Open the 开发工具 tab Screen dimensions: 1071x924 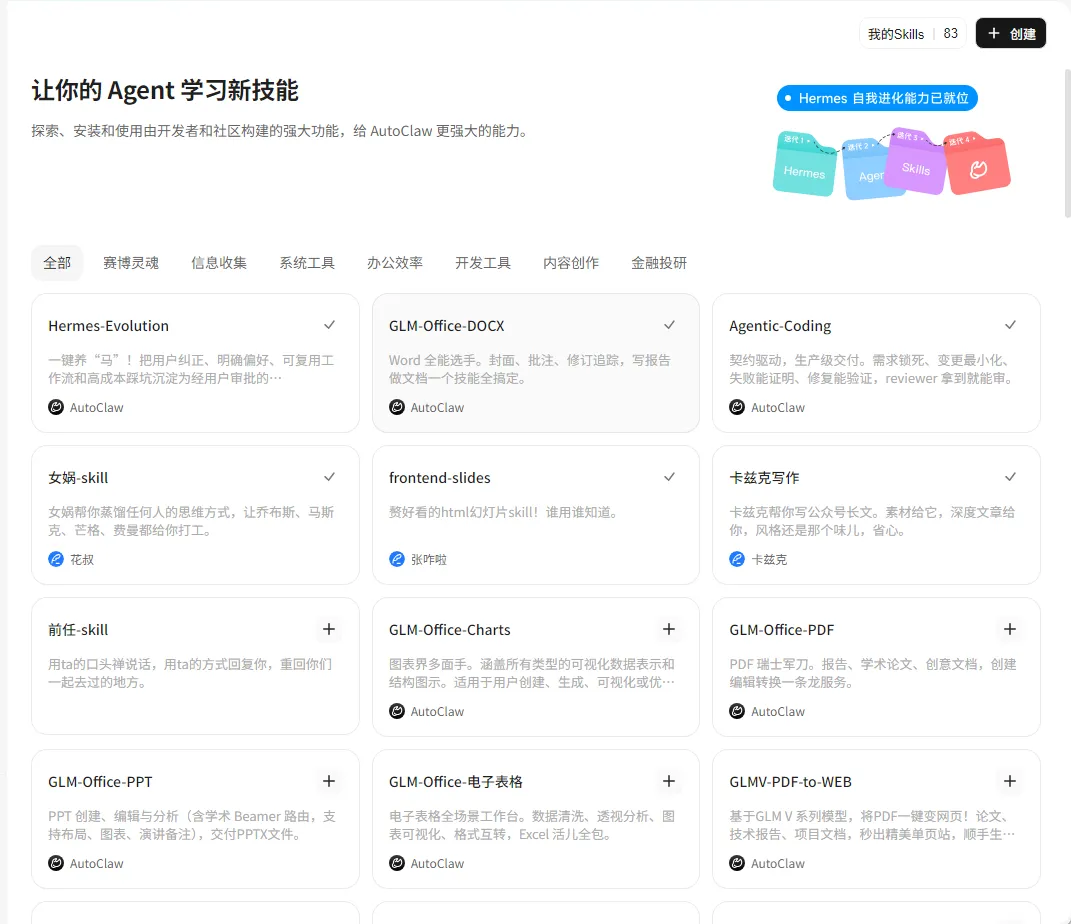click(x=483, y=263)
